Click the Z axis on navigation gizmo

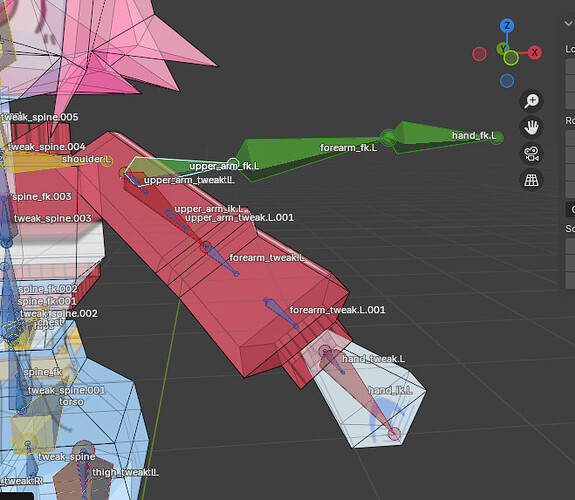[507, 26]
